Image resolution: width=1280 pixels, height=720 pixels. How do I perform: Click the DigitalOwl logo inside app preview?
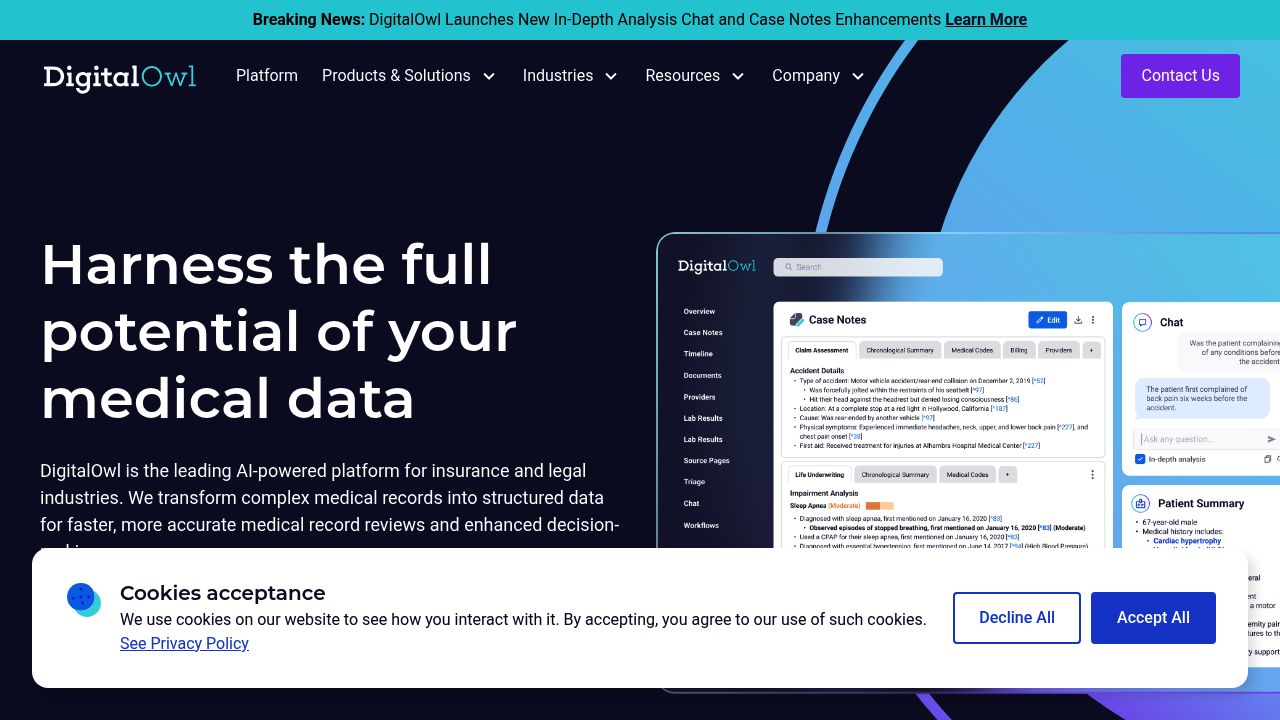point(717,266)
